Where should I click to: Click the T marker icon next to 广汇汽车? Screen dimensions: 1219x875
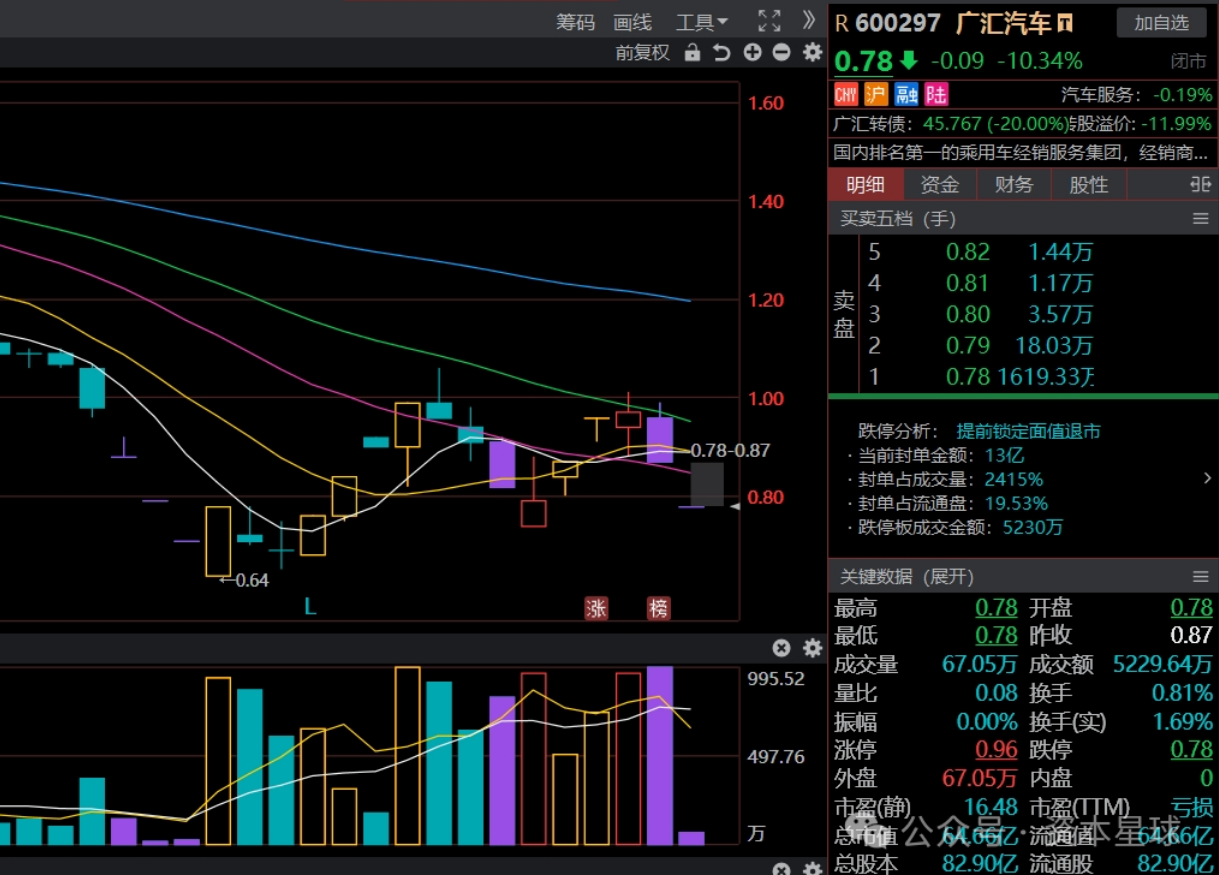click(1065, 23)
